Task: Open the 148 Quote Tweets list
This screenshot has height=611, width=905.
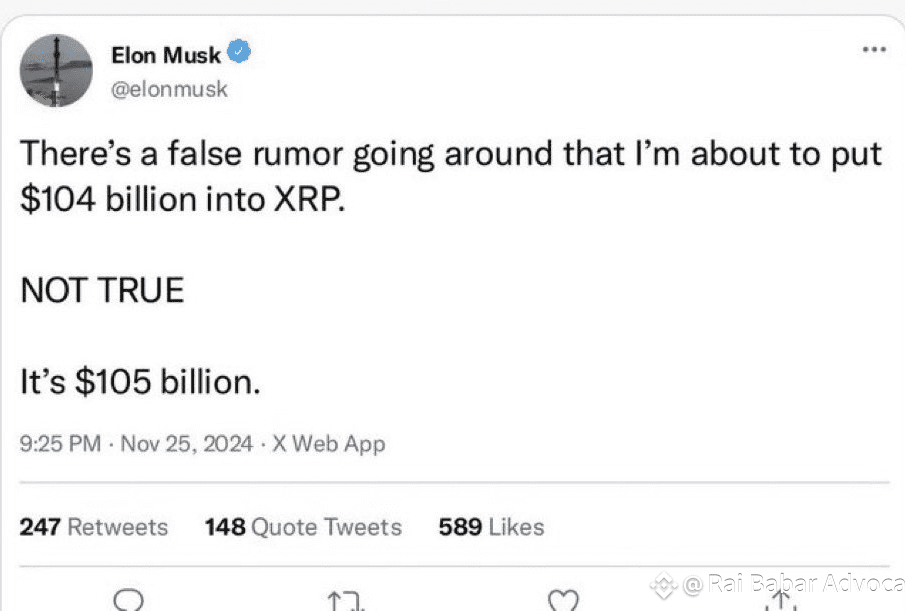Action: 303,527
